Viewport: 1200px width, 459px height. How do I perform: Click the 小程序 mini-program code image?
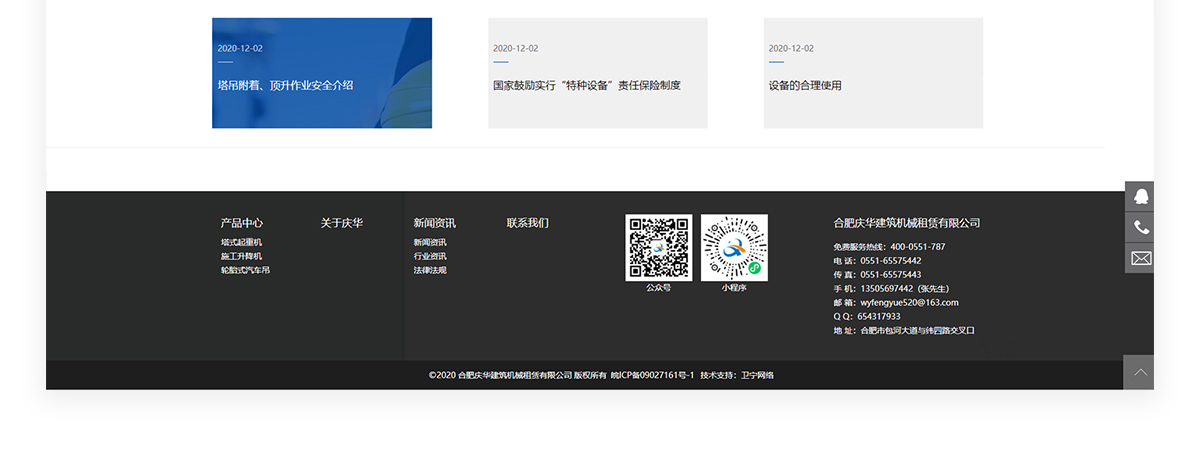point(734,247)
